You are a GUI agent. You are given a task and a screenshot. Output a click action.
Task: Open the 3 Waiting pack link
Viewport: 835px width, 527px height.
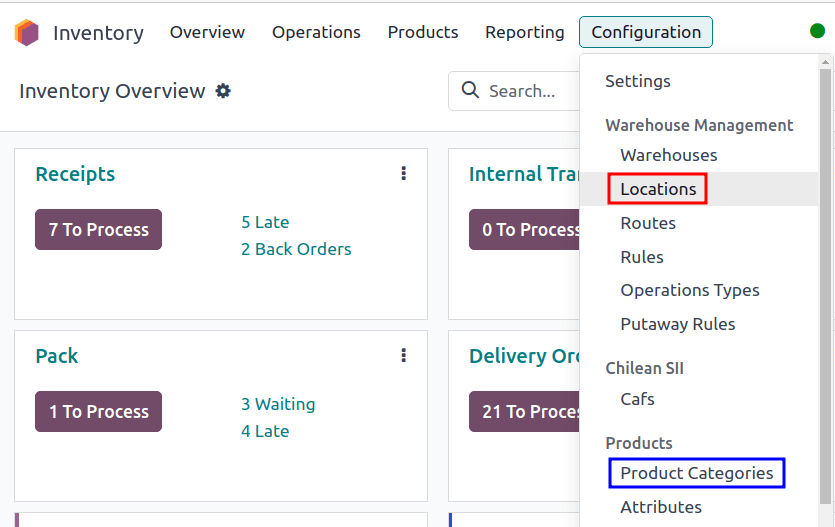pyautogui.click(x=278, y=404)
